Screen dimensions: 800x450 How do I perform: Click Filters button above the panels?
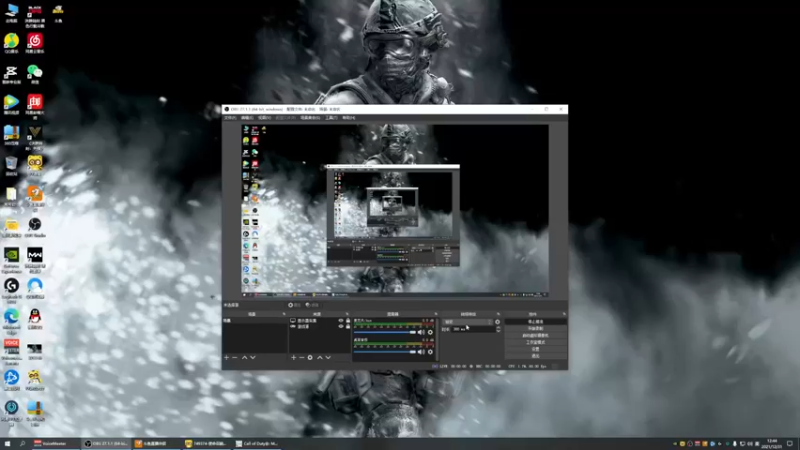(x=312, y=305)
